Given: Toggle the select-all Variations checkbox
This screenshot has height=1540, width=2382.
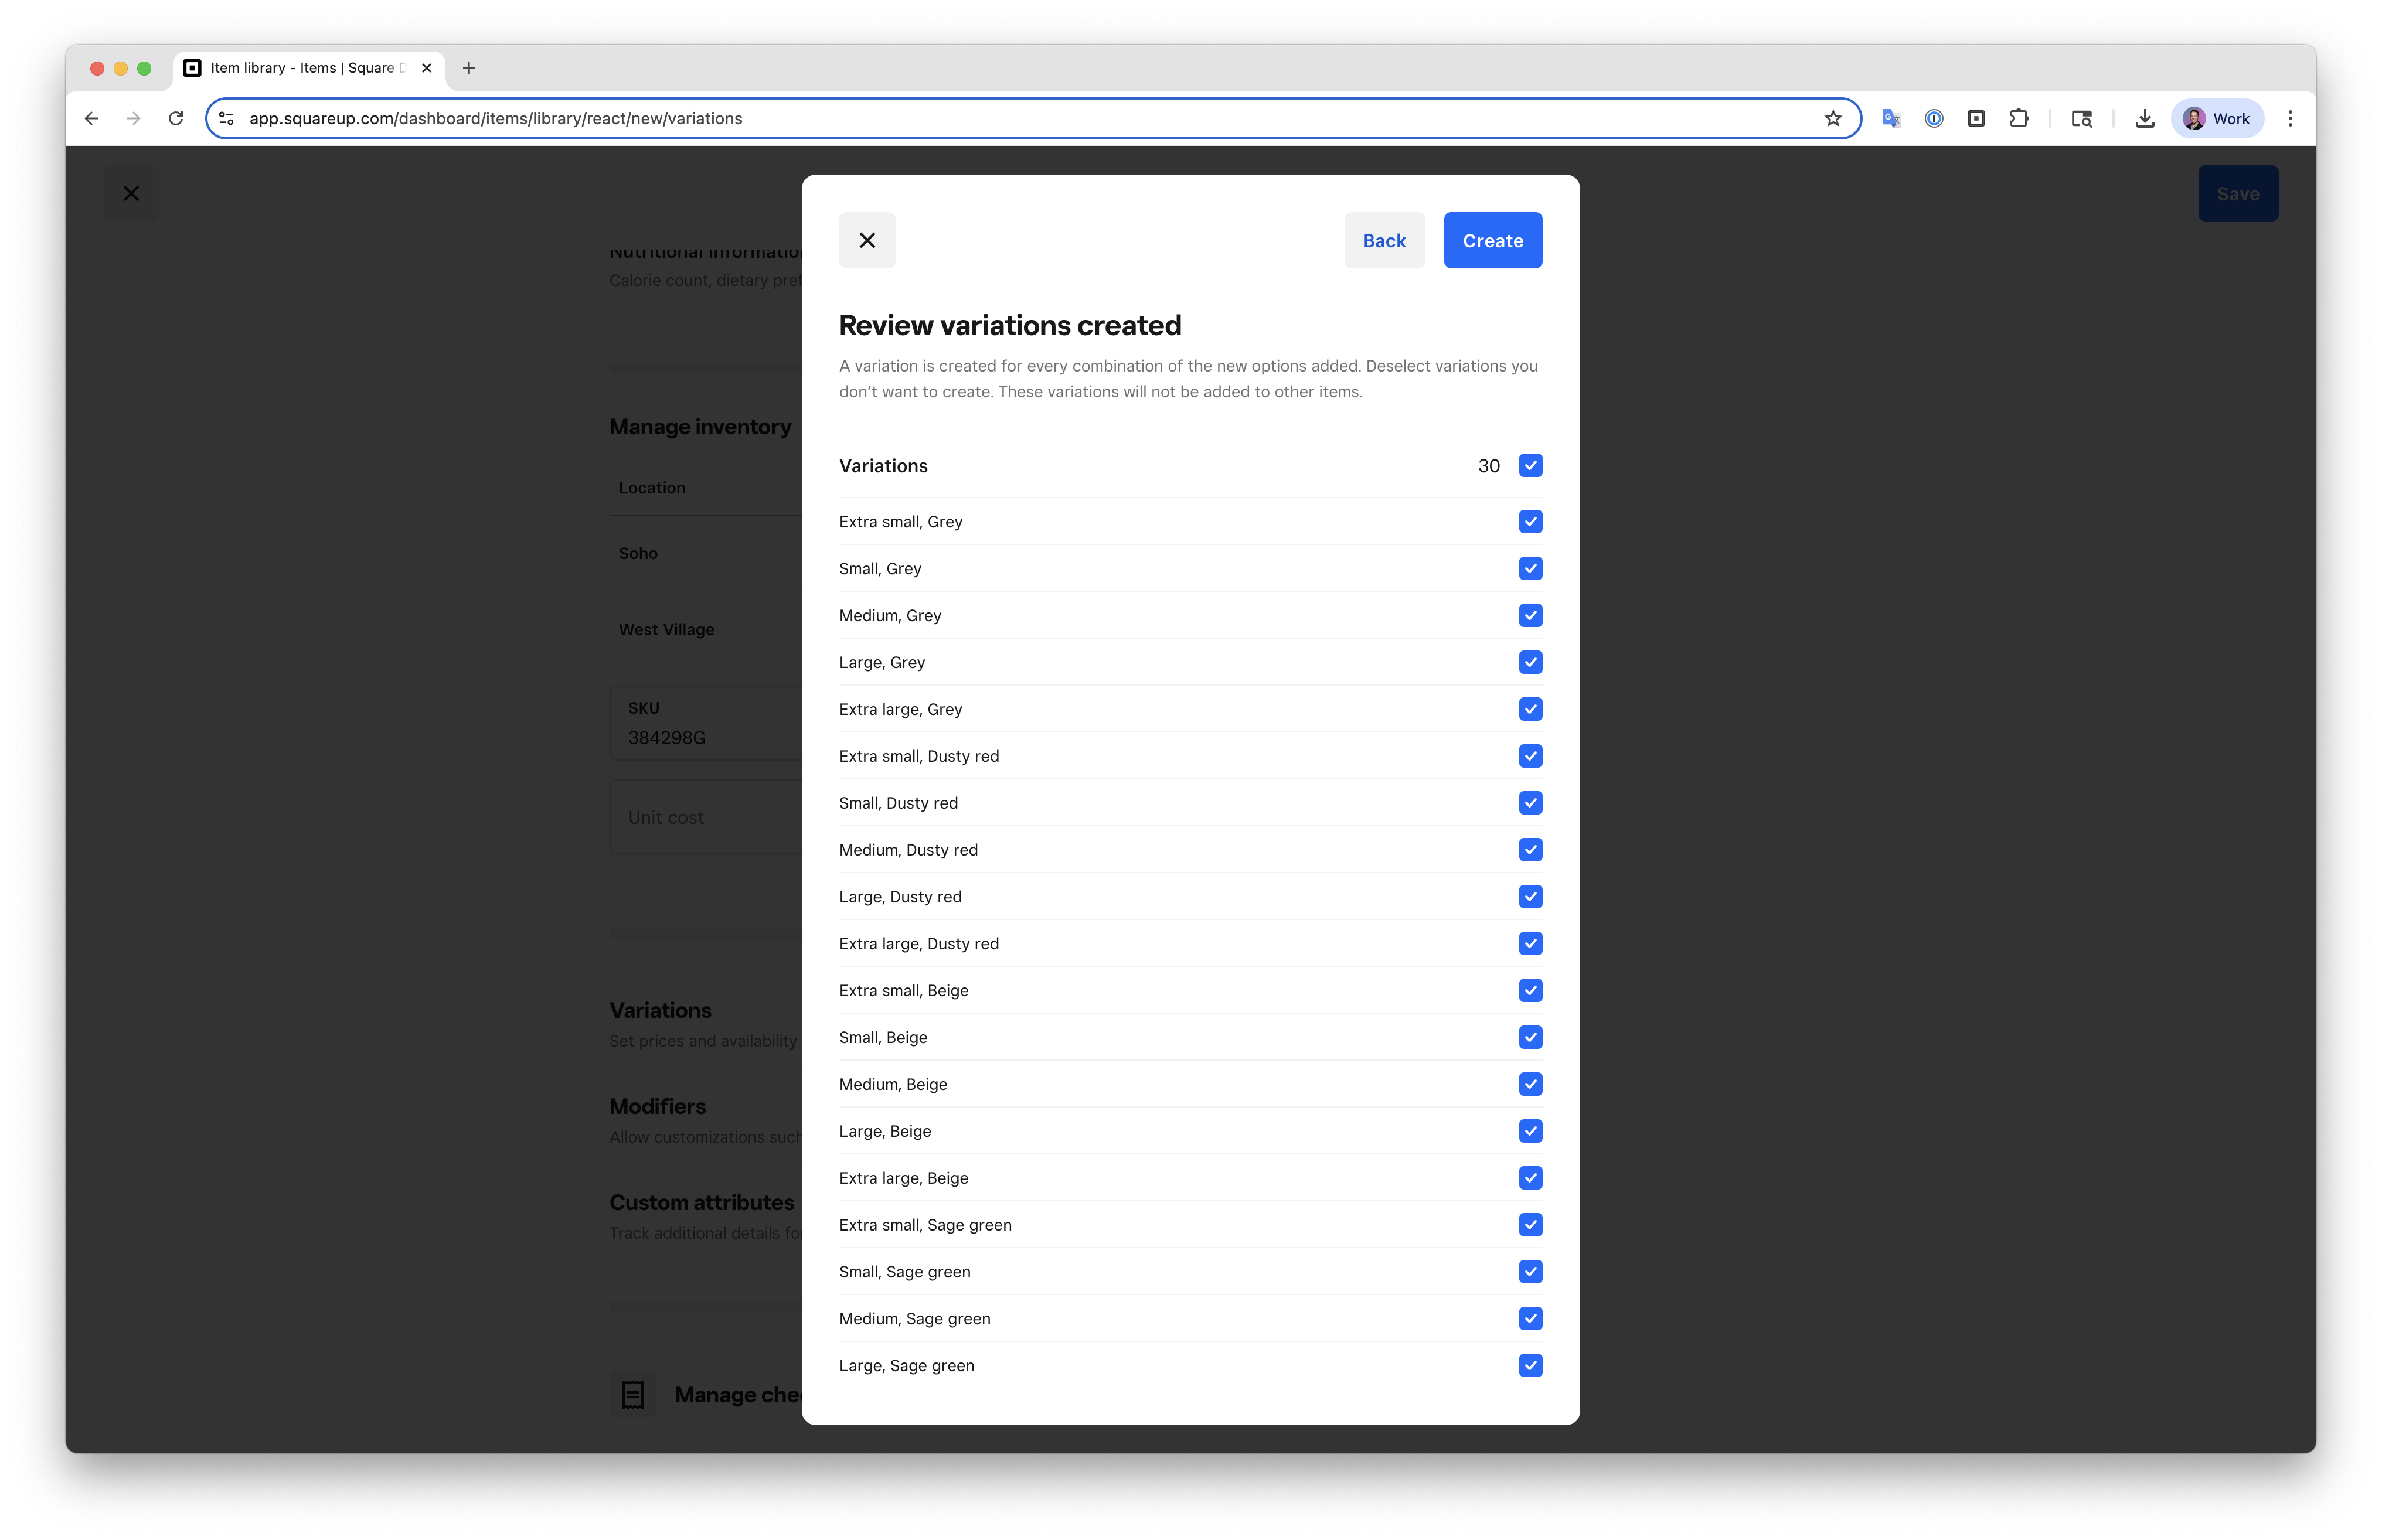Looking at the screenshot, I should tap(1530, 465).
